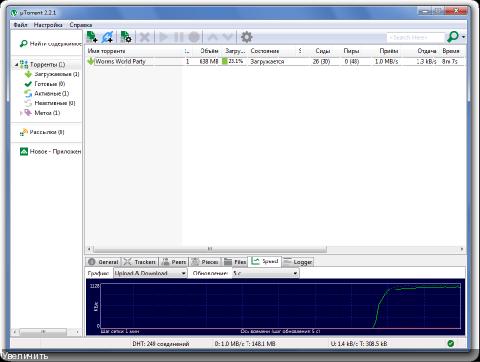Select the Worms World Party torrent row
The height and width of the screenshot is (362, 480).
click(x=275, y=61)
